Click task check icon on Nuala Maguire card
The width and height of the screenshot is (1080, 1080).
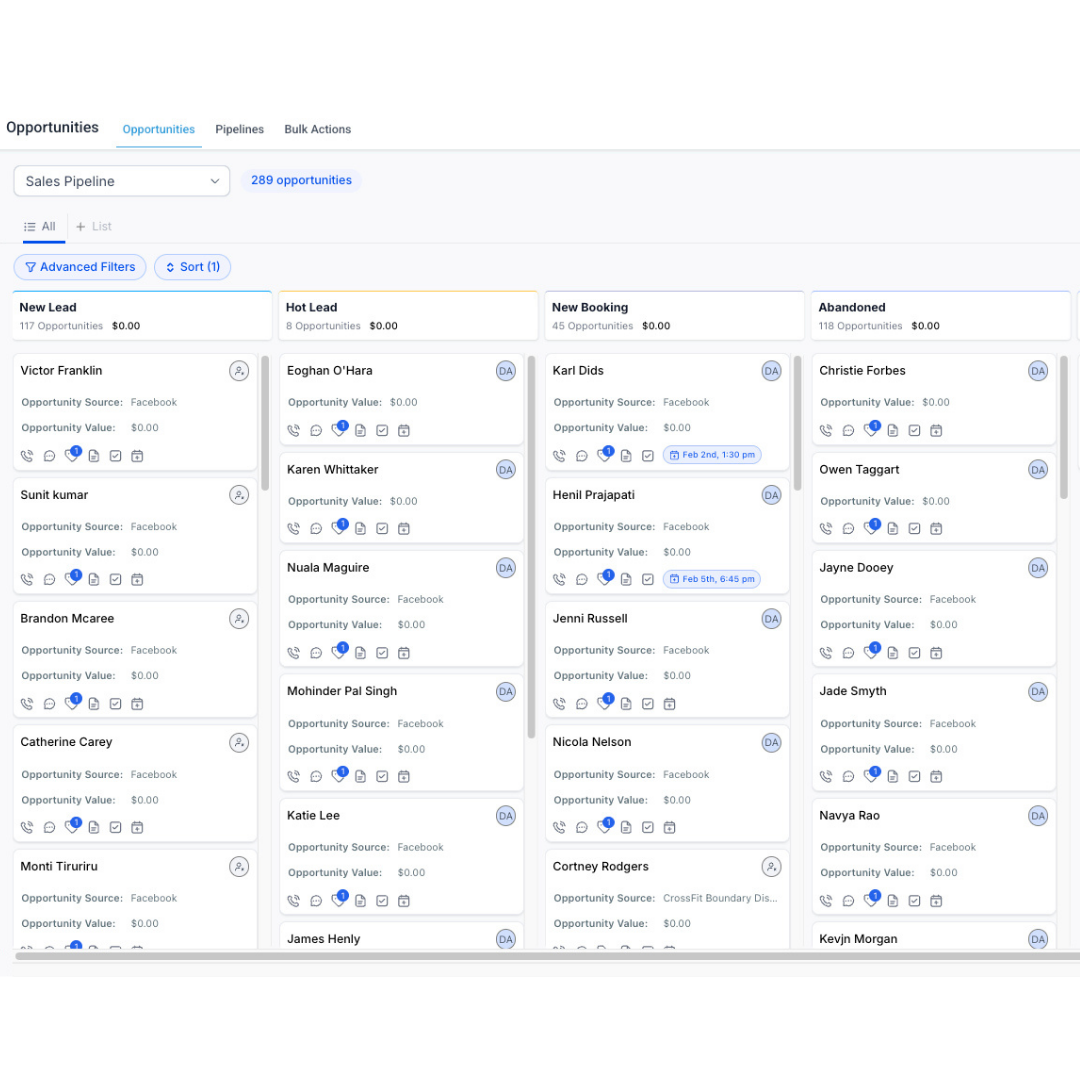(x=382, y=653)
